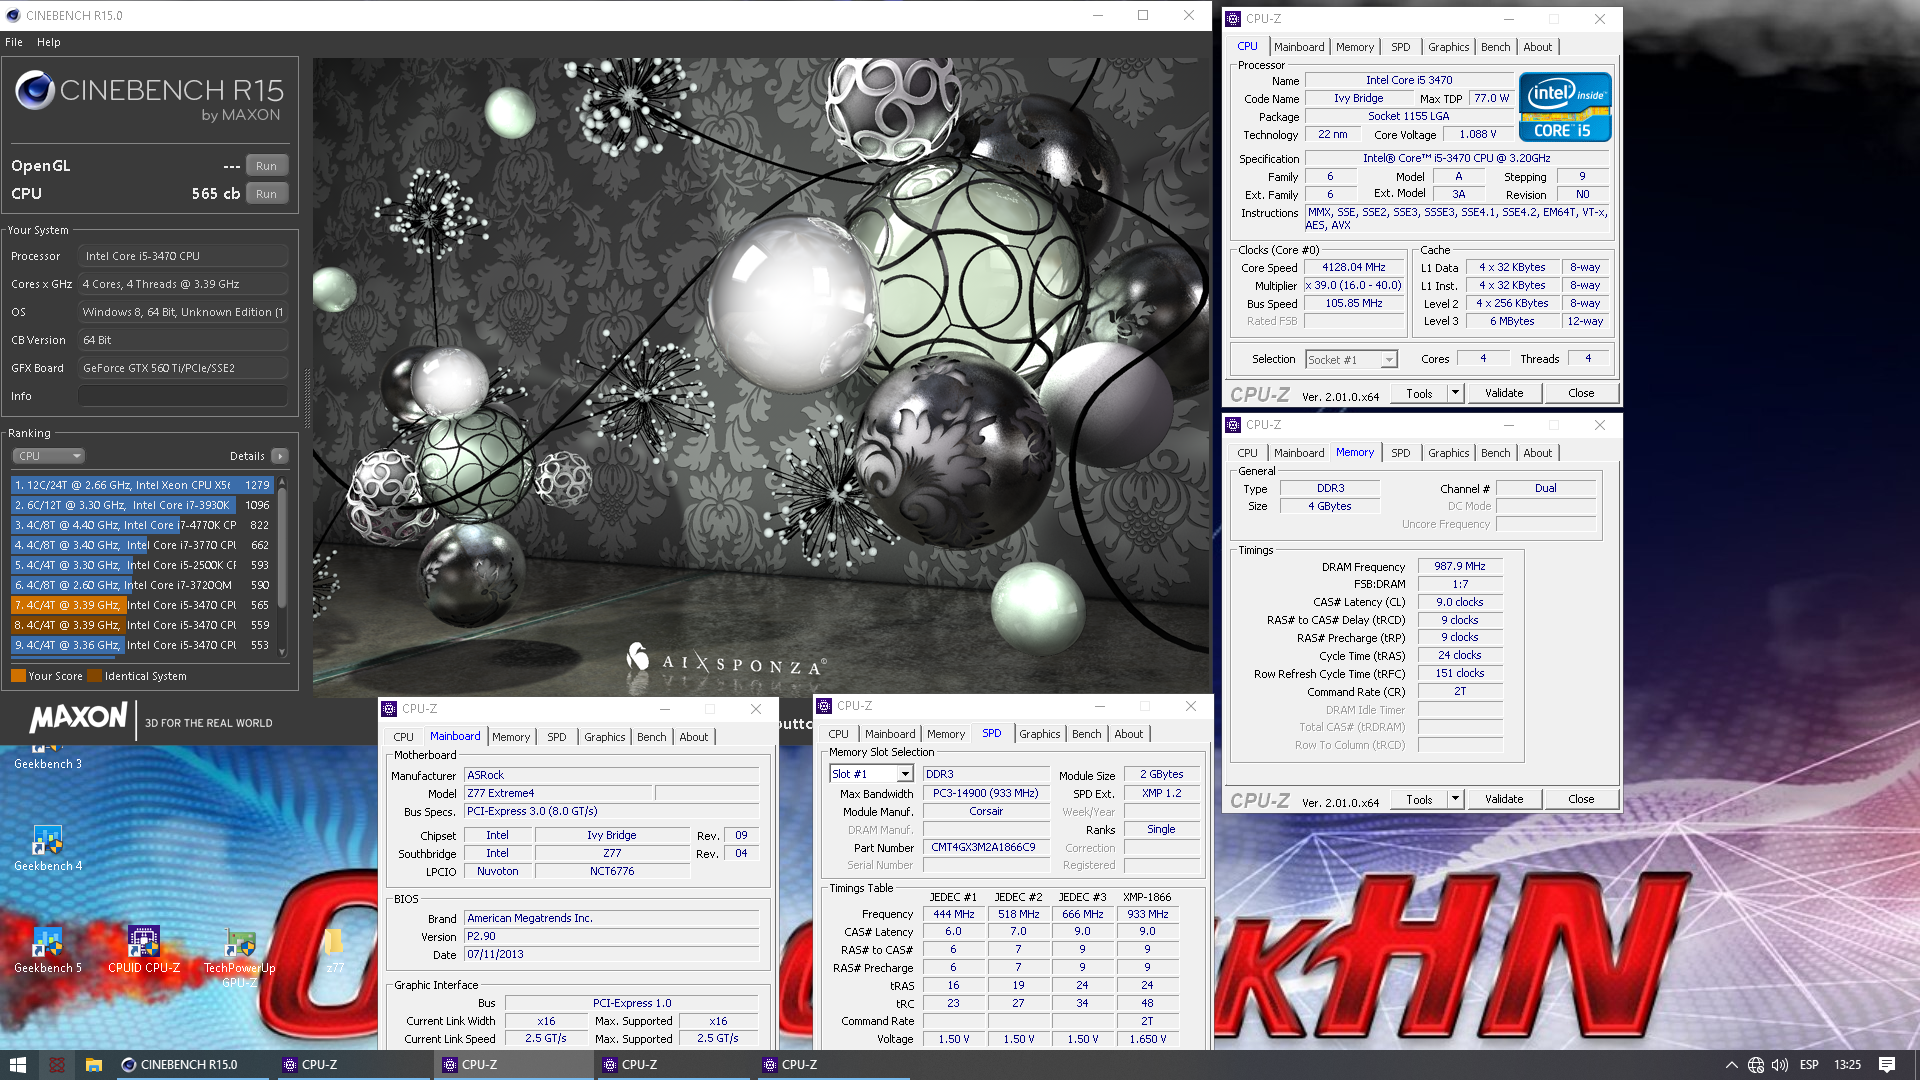The image size is (1920, 1080).
Task: Click the Part Number CMT4GX3M2A1866C9 field
Action: point(984,847)
